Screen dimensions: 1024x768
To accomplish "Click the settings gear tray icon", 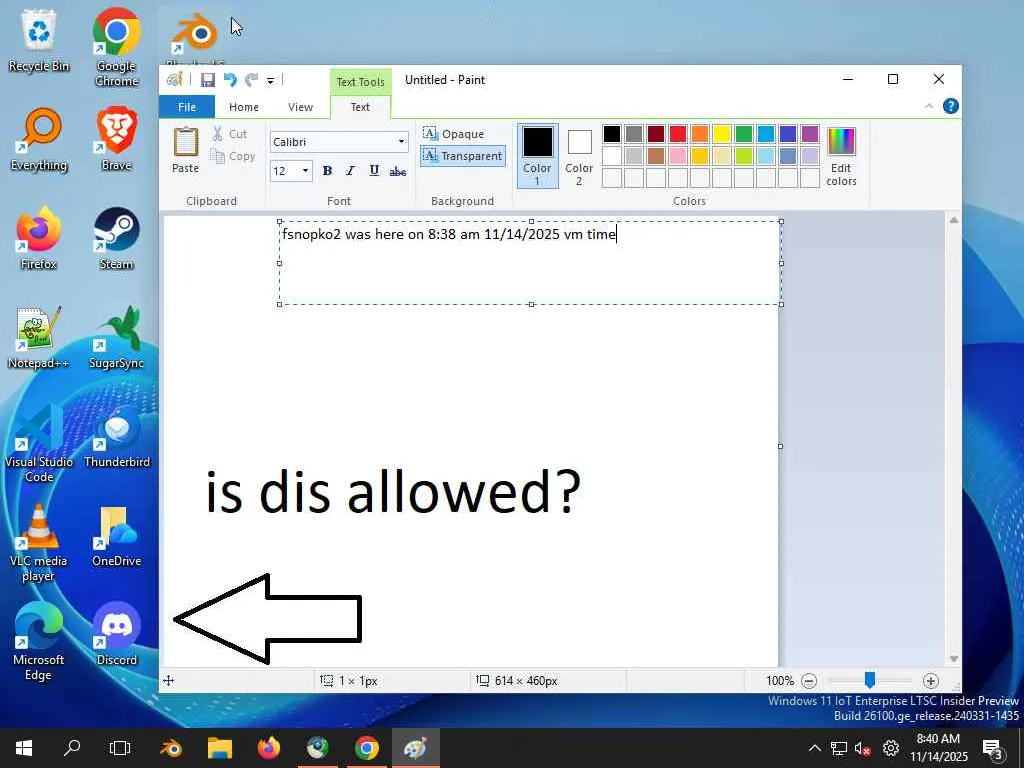I will pyautogui.click(x=891, y=748).
